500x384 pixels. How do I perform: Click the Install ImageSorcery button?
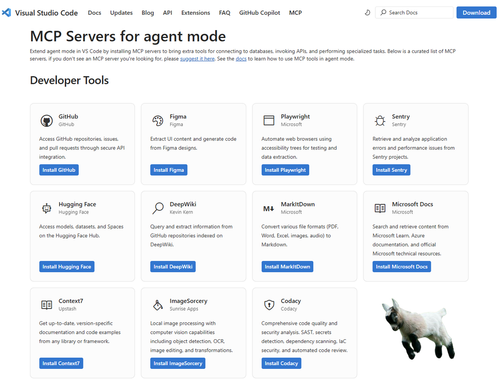[x=178, y=363]
